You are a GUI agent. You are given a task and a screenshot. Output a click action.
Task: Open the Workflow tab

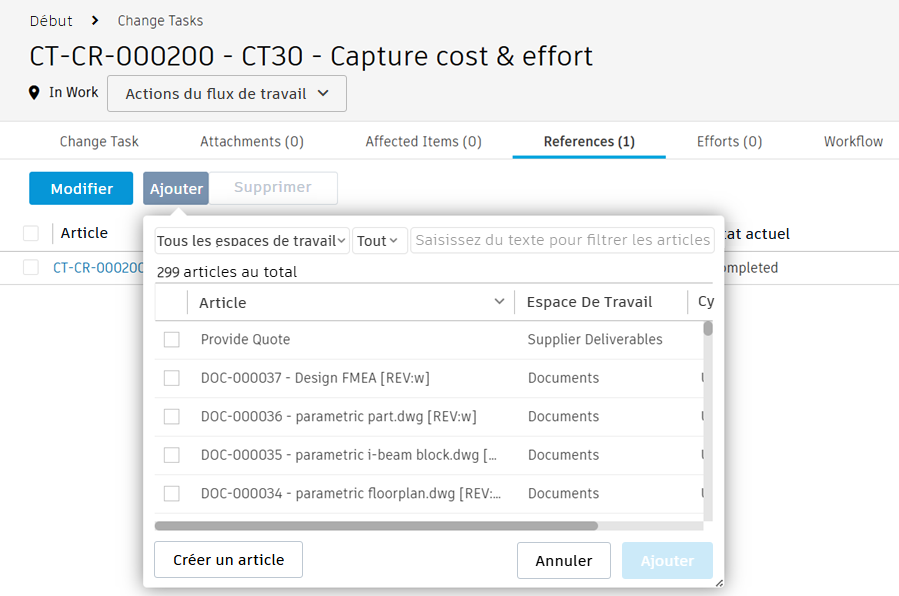pos(853,141)
